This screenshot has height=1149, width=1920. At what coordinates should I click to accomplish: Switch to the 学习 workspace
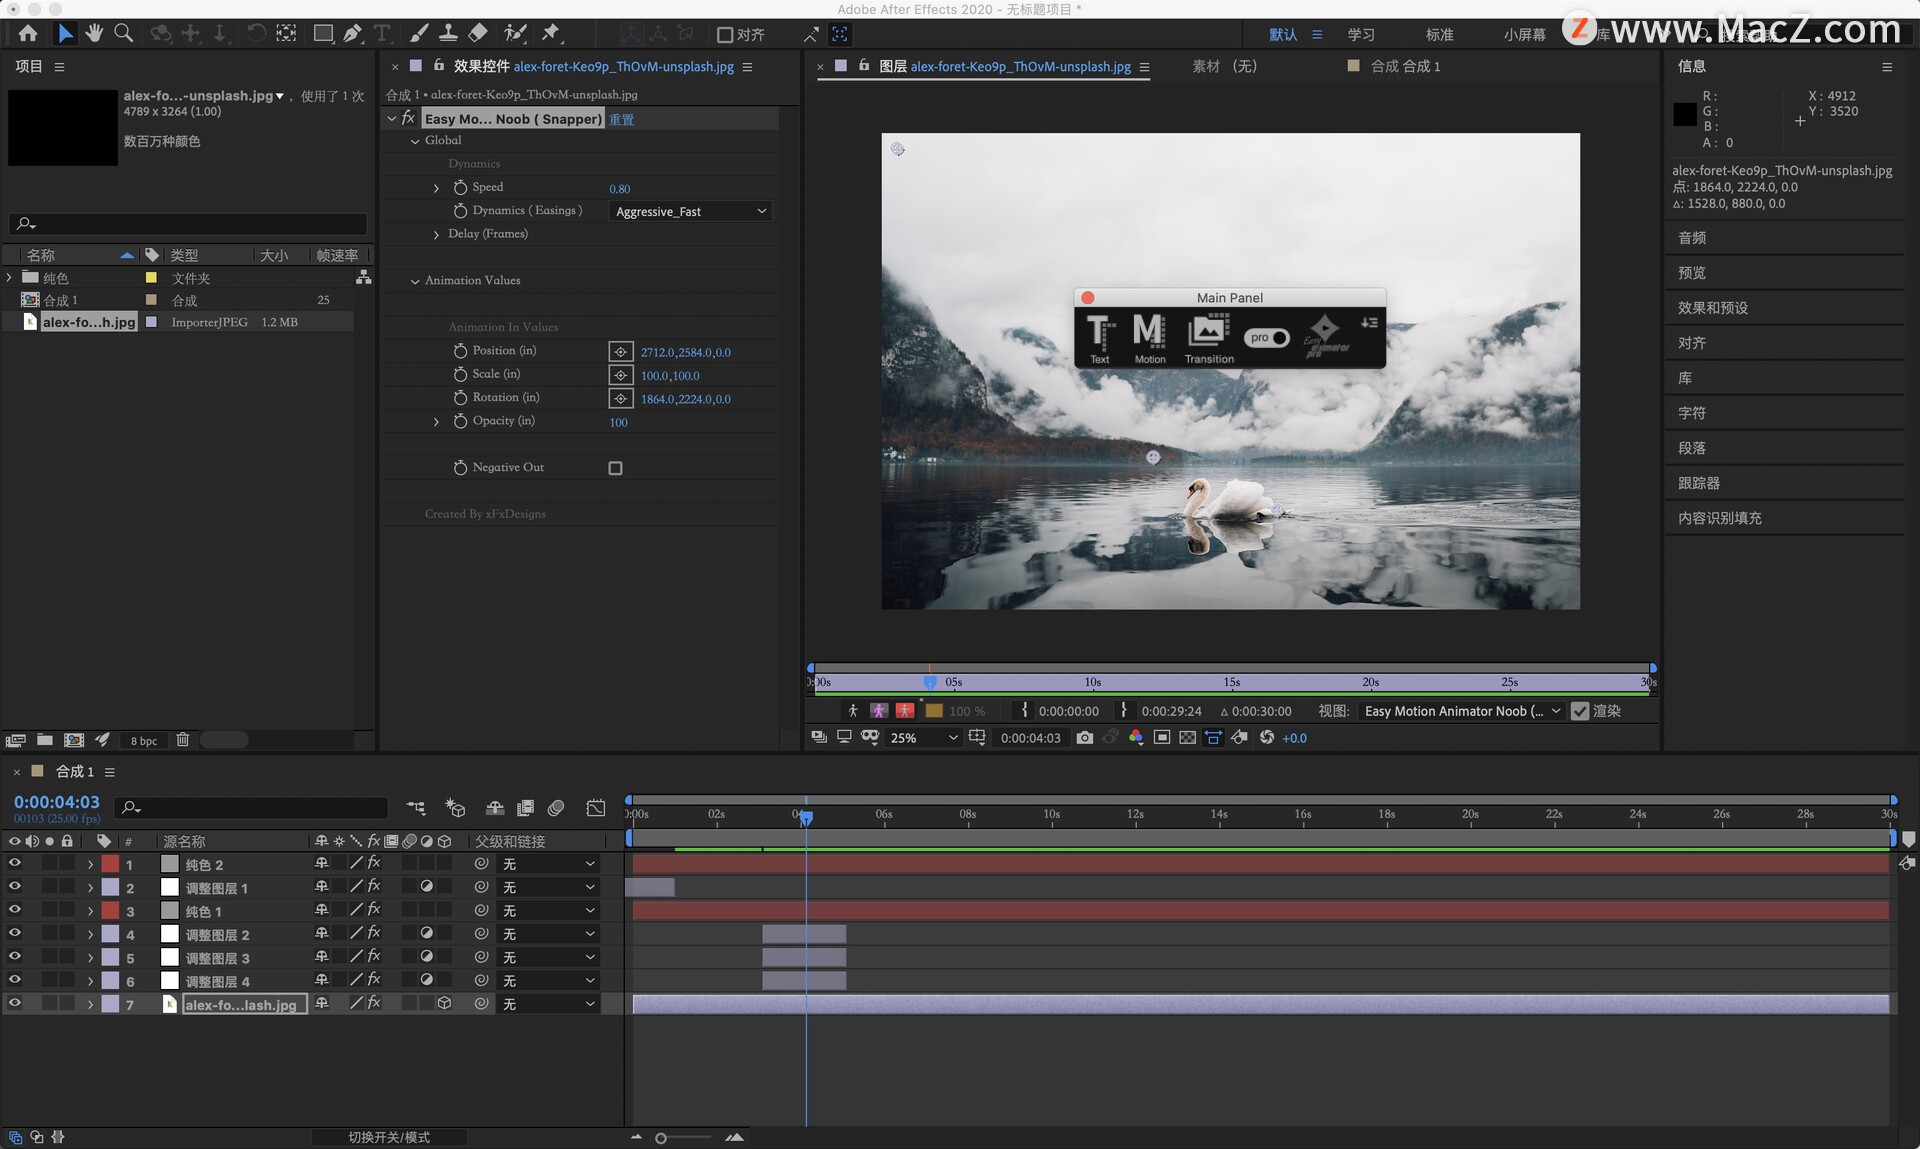point(1361,35)
